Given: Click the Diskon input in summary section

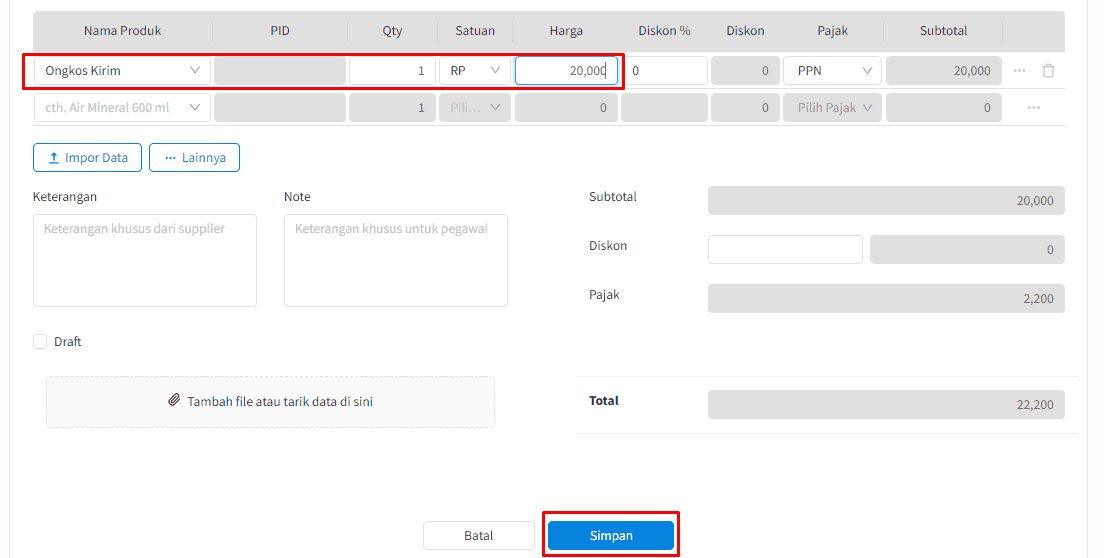Looking at the screenshot, I should tap(785, 250).
